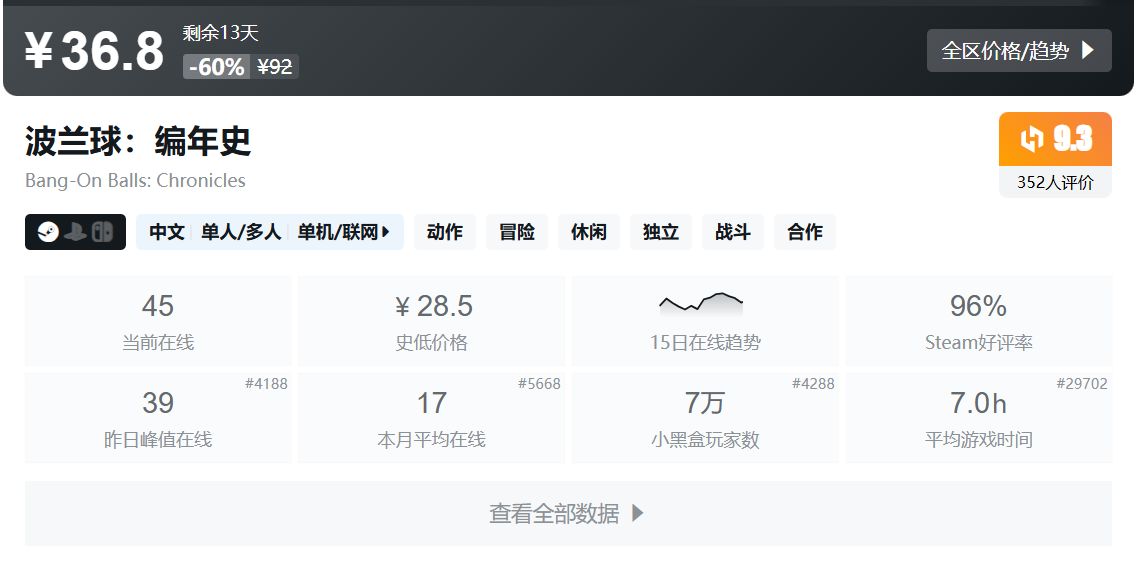Click the 小黑盒玩家数 7万 card

(x=705, y=418)
